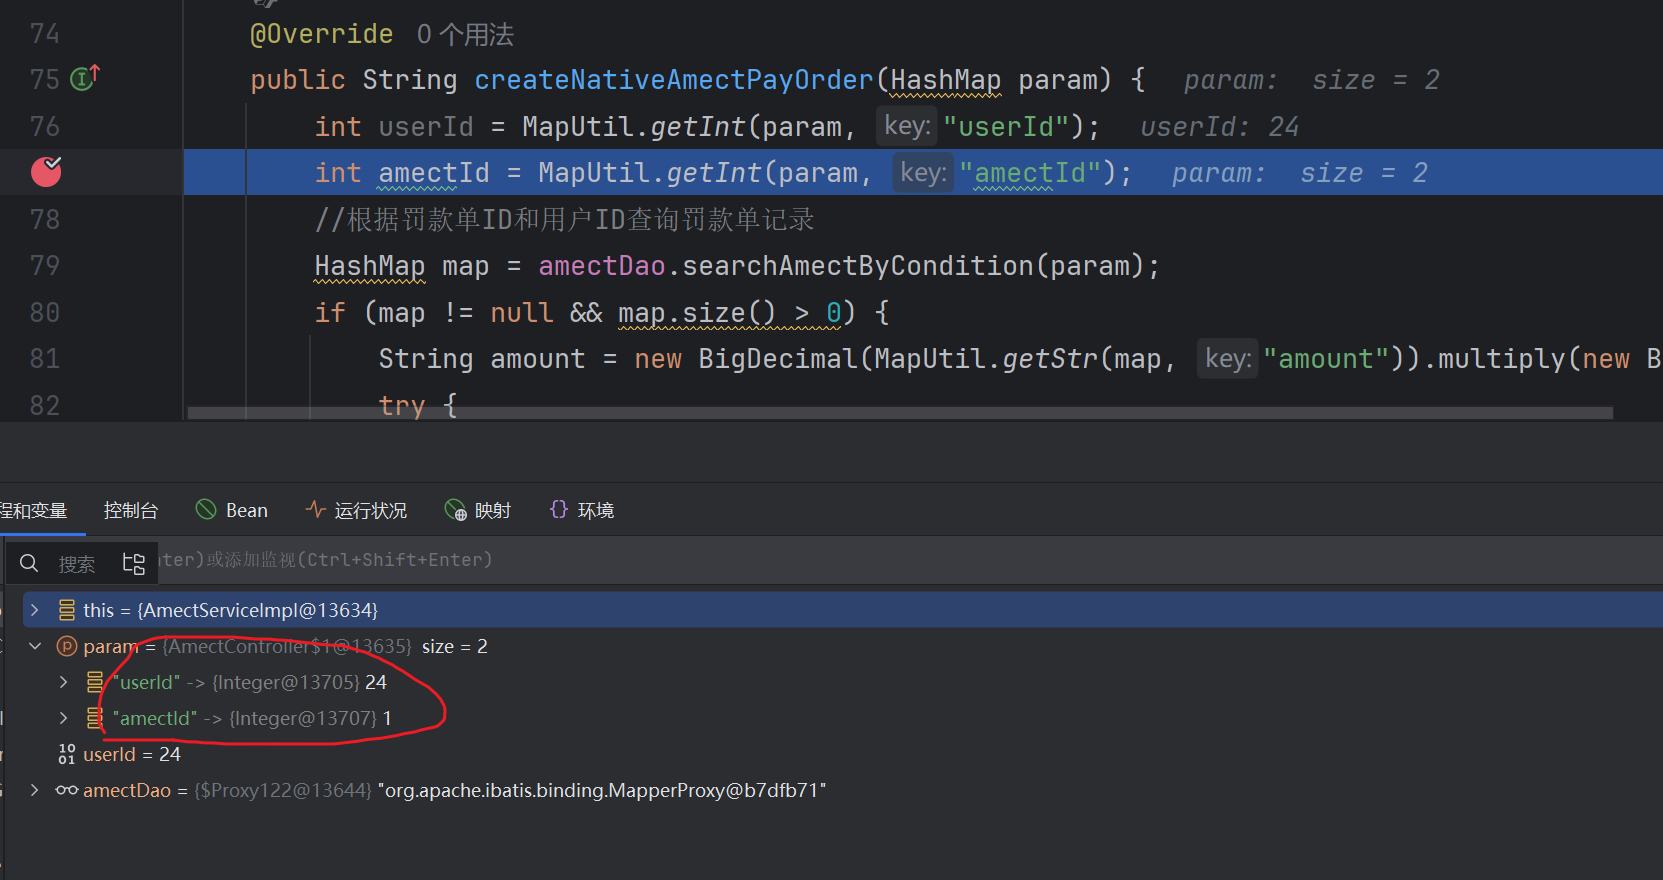Switch to the 控制台 tab
1663x880 pixels.
131,510
